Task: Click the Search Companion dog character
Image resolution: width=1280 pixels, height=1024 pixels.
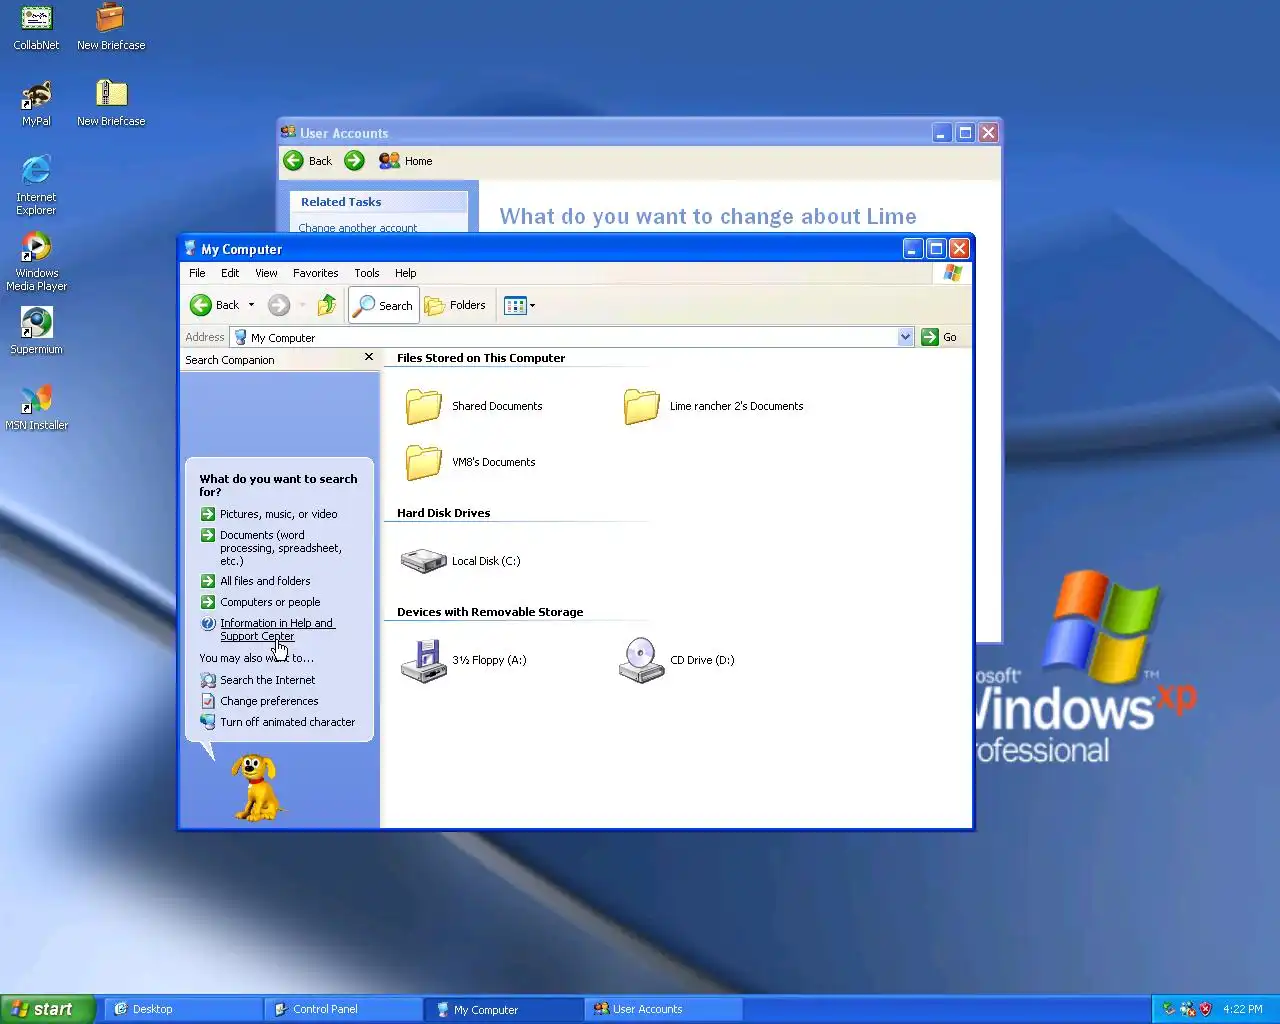Action: [256, 786]
